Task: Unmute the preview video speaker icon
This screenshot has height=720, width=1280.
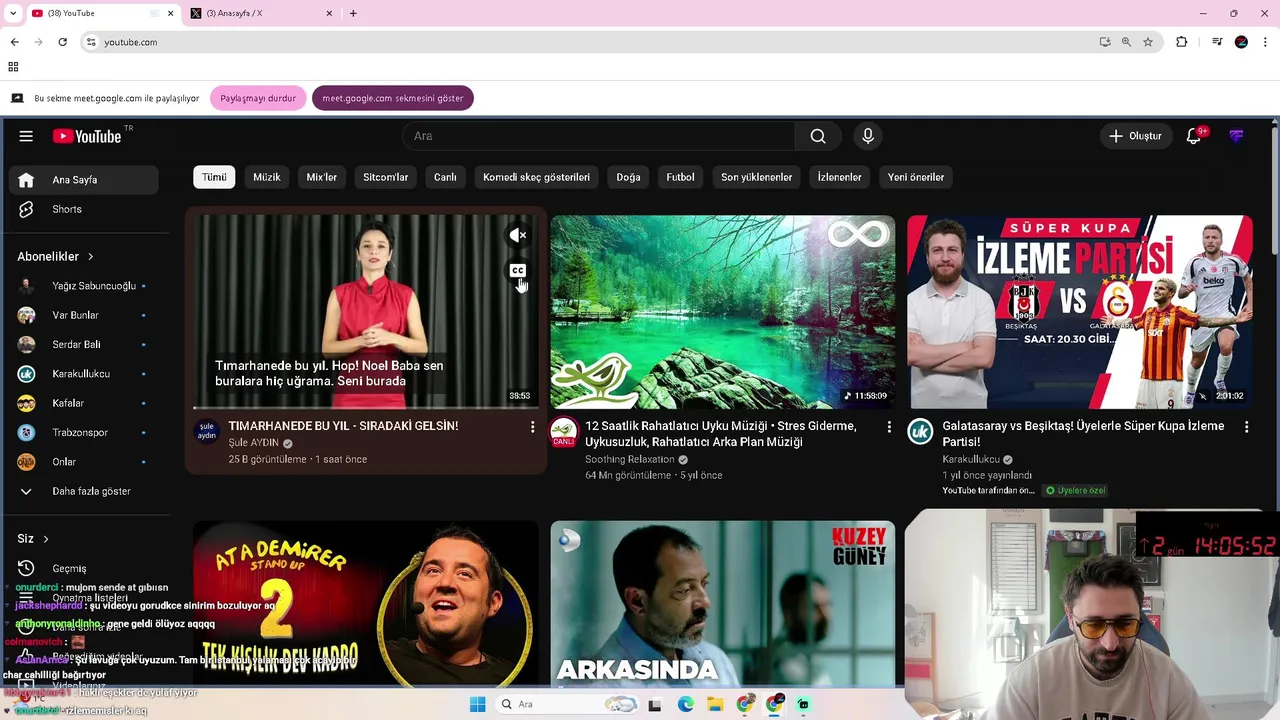Action: (x=518, y=236)
